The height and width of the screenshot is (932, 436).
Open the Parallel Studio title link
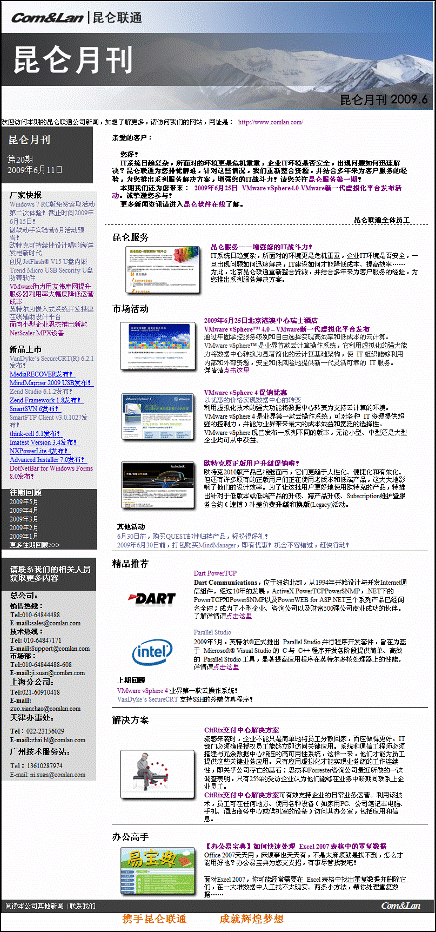point(212,632)
